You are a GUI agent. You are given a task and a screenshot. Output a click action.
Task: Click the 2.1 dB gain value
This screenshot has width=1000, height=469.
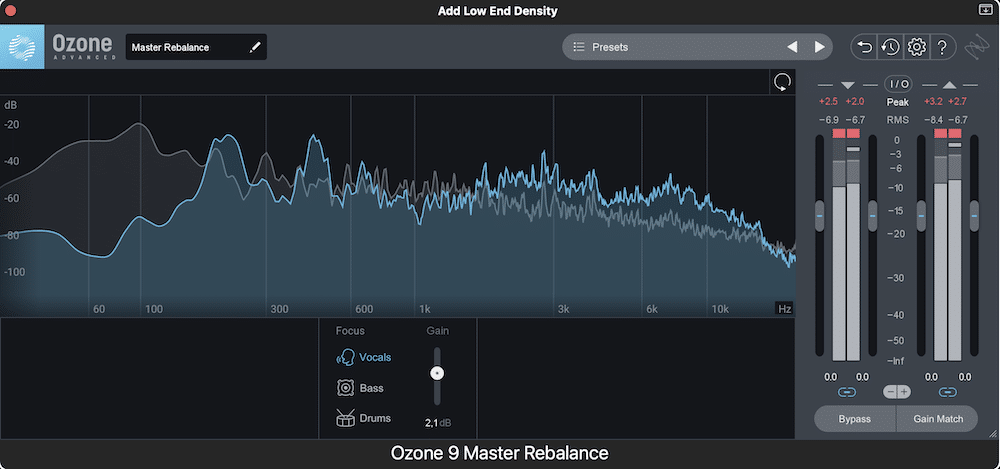439,423
